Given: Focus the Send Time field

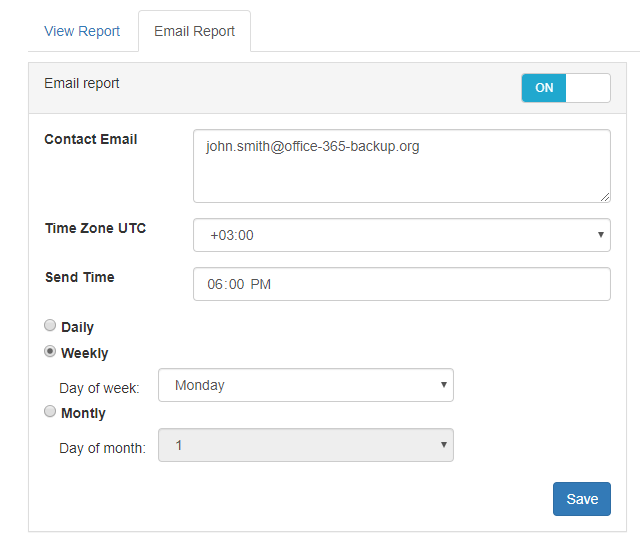Looking at the screenshot, I should pos(402,284).
